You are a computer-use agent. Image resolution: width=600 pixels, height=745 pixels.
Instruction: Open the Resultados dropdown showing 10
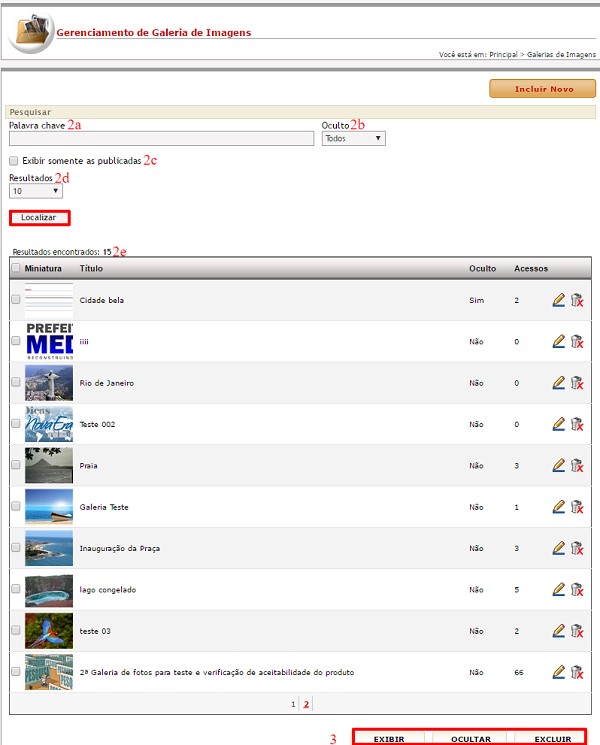(x=36, y=191)
